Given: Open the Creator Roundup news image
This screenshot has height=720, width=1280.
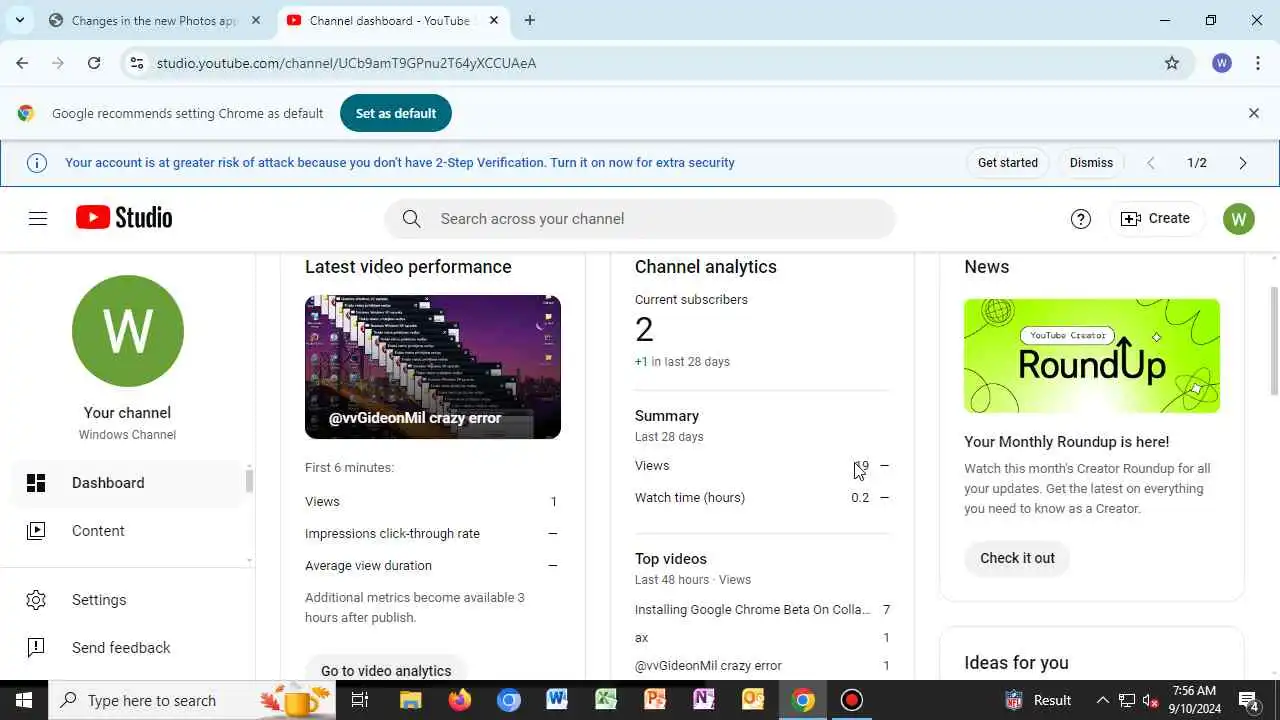Looking at the screenshot, I should click(x=1092, y=356).
